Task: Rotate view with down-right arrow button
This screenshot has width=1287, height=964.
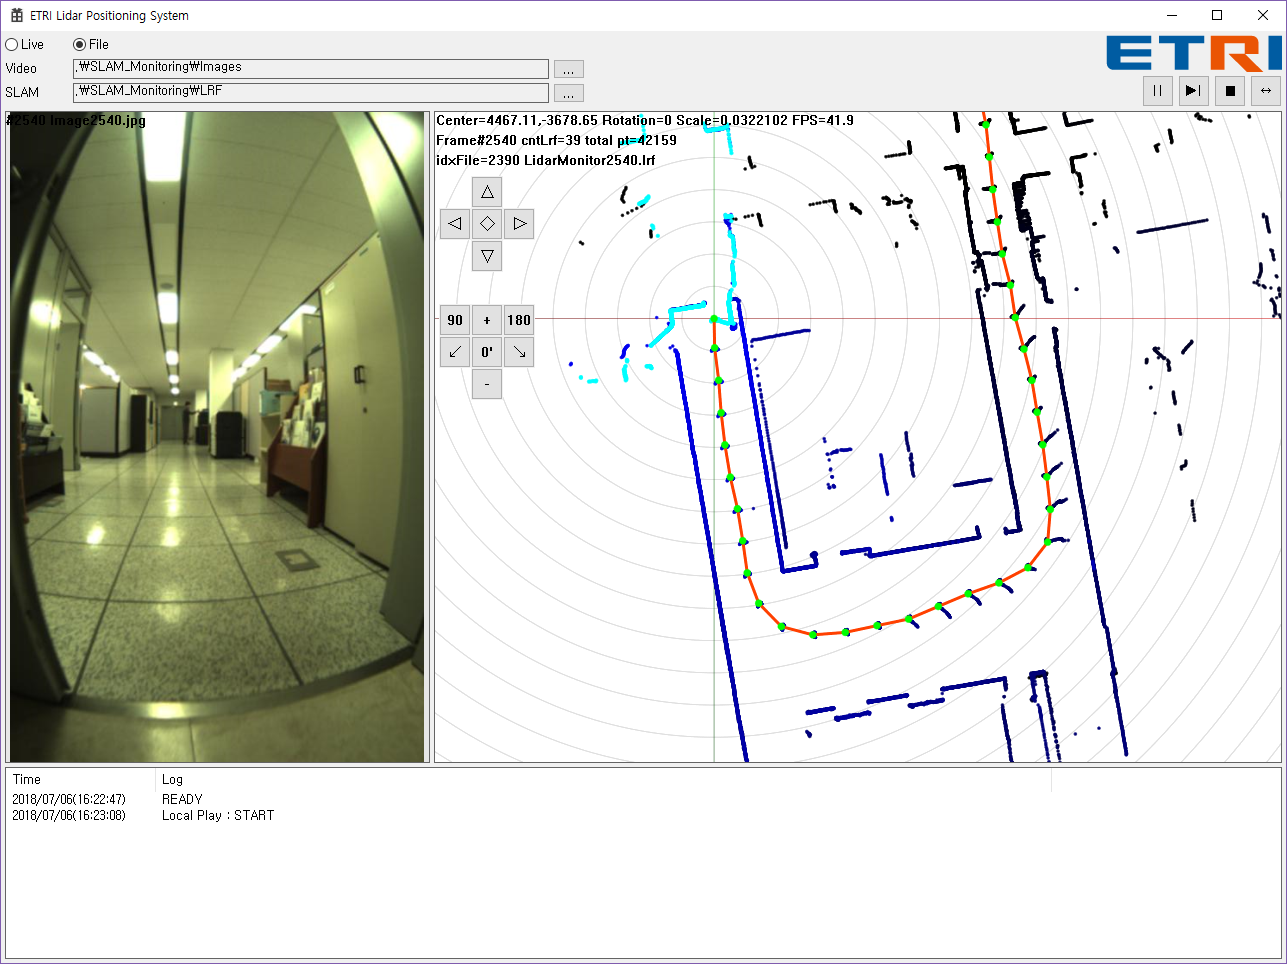Action: (519, 352)
